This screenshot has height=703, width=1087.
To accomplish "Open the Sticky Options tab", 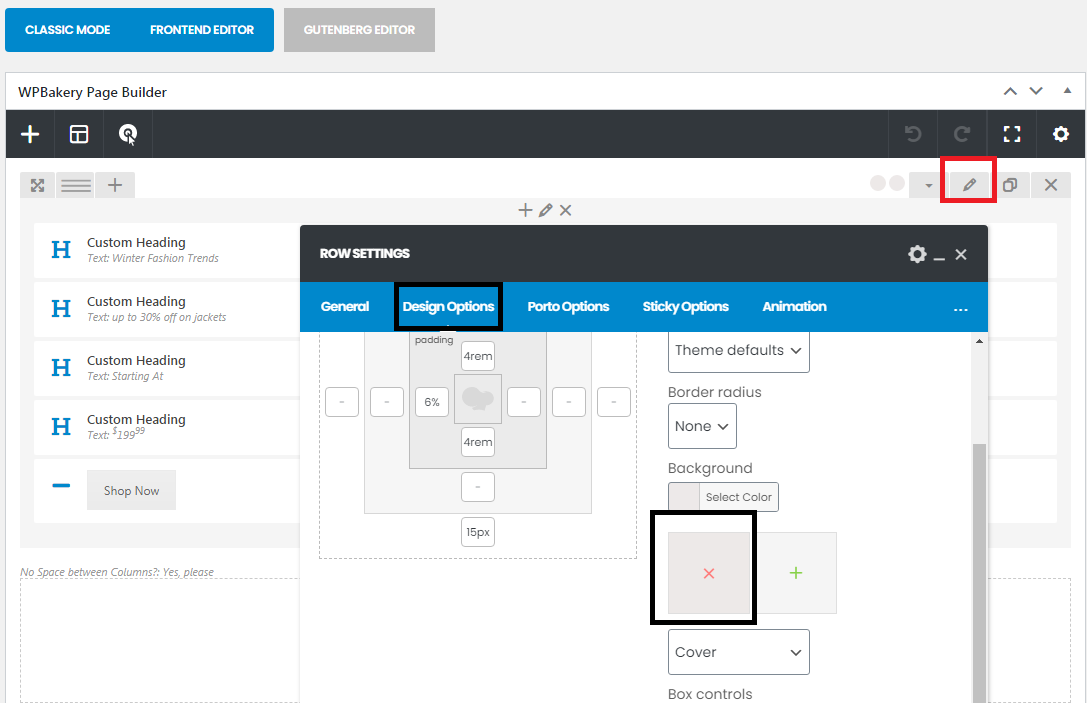I will [686, 306].
